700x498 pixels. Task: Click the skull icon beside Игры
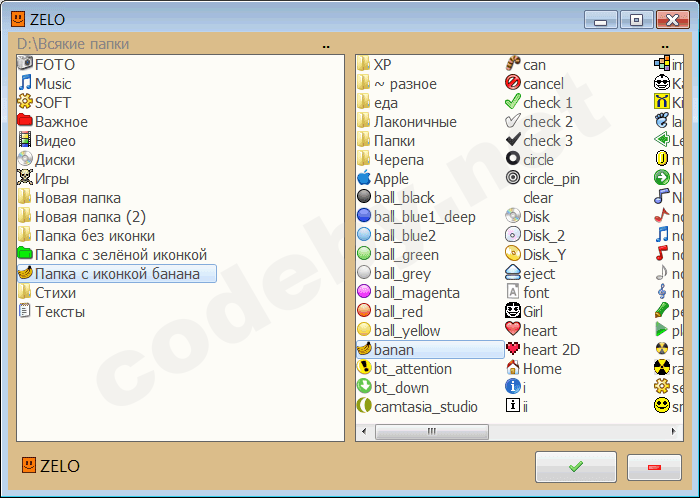25,178
